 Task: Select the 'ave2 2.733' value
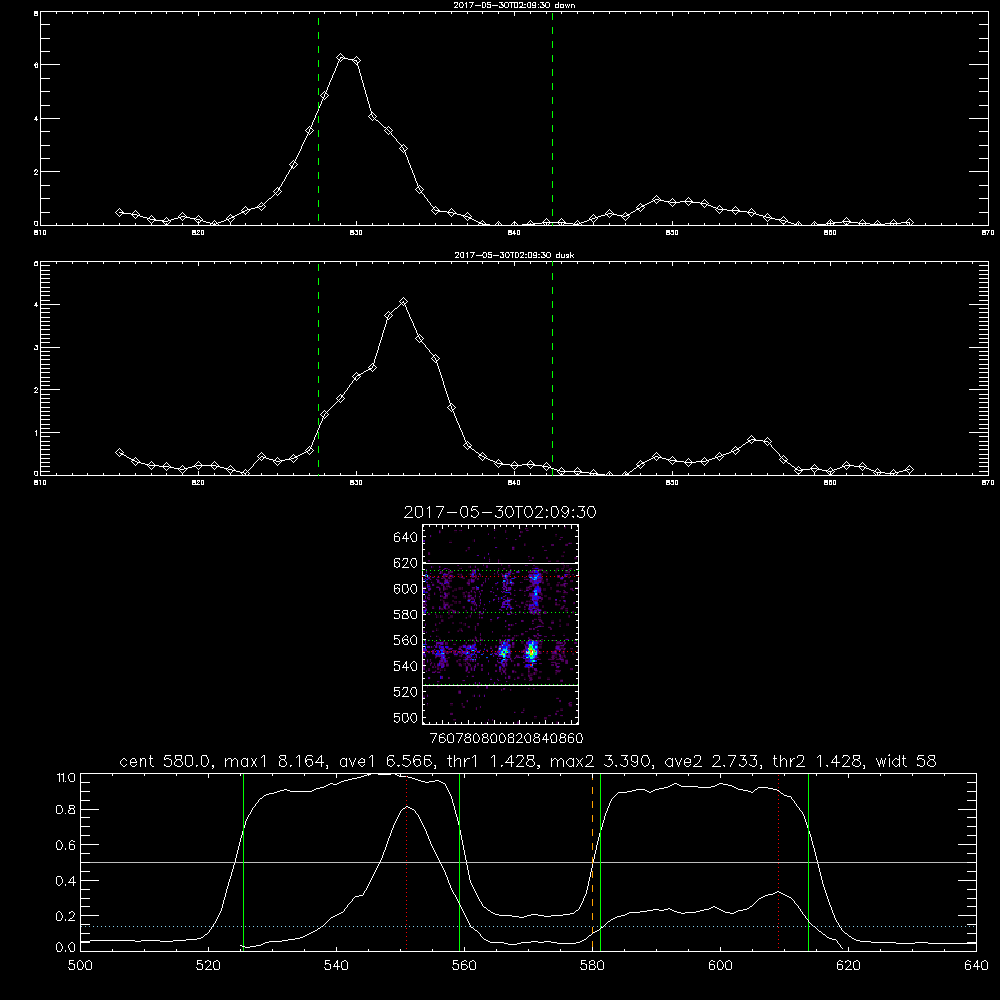coord(711,761)
